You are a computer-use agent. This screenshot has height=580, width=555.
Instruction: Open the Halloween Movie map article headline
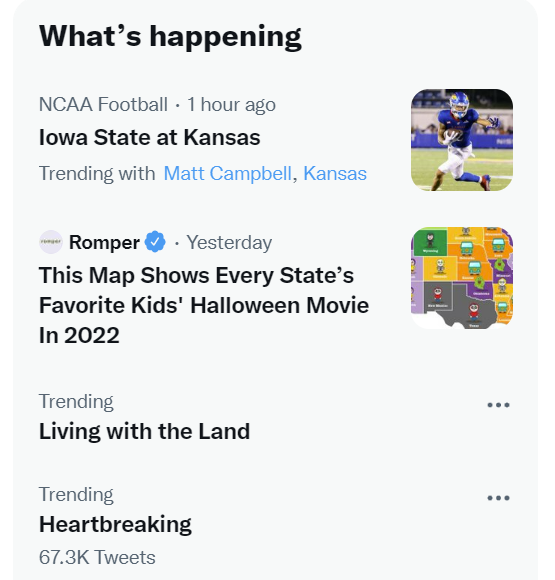click(x=204, y=305)
